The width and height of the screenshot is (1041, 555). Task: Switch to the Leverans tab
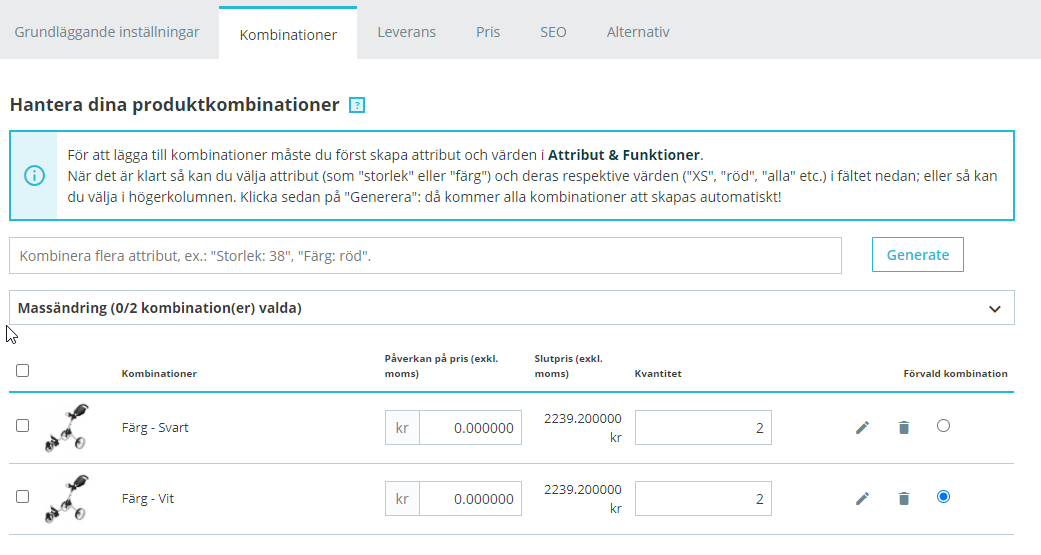[x=406, y=32]
